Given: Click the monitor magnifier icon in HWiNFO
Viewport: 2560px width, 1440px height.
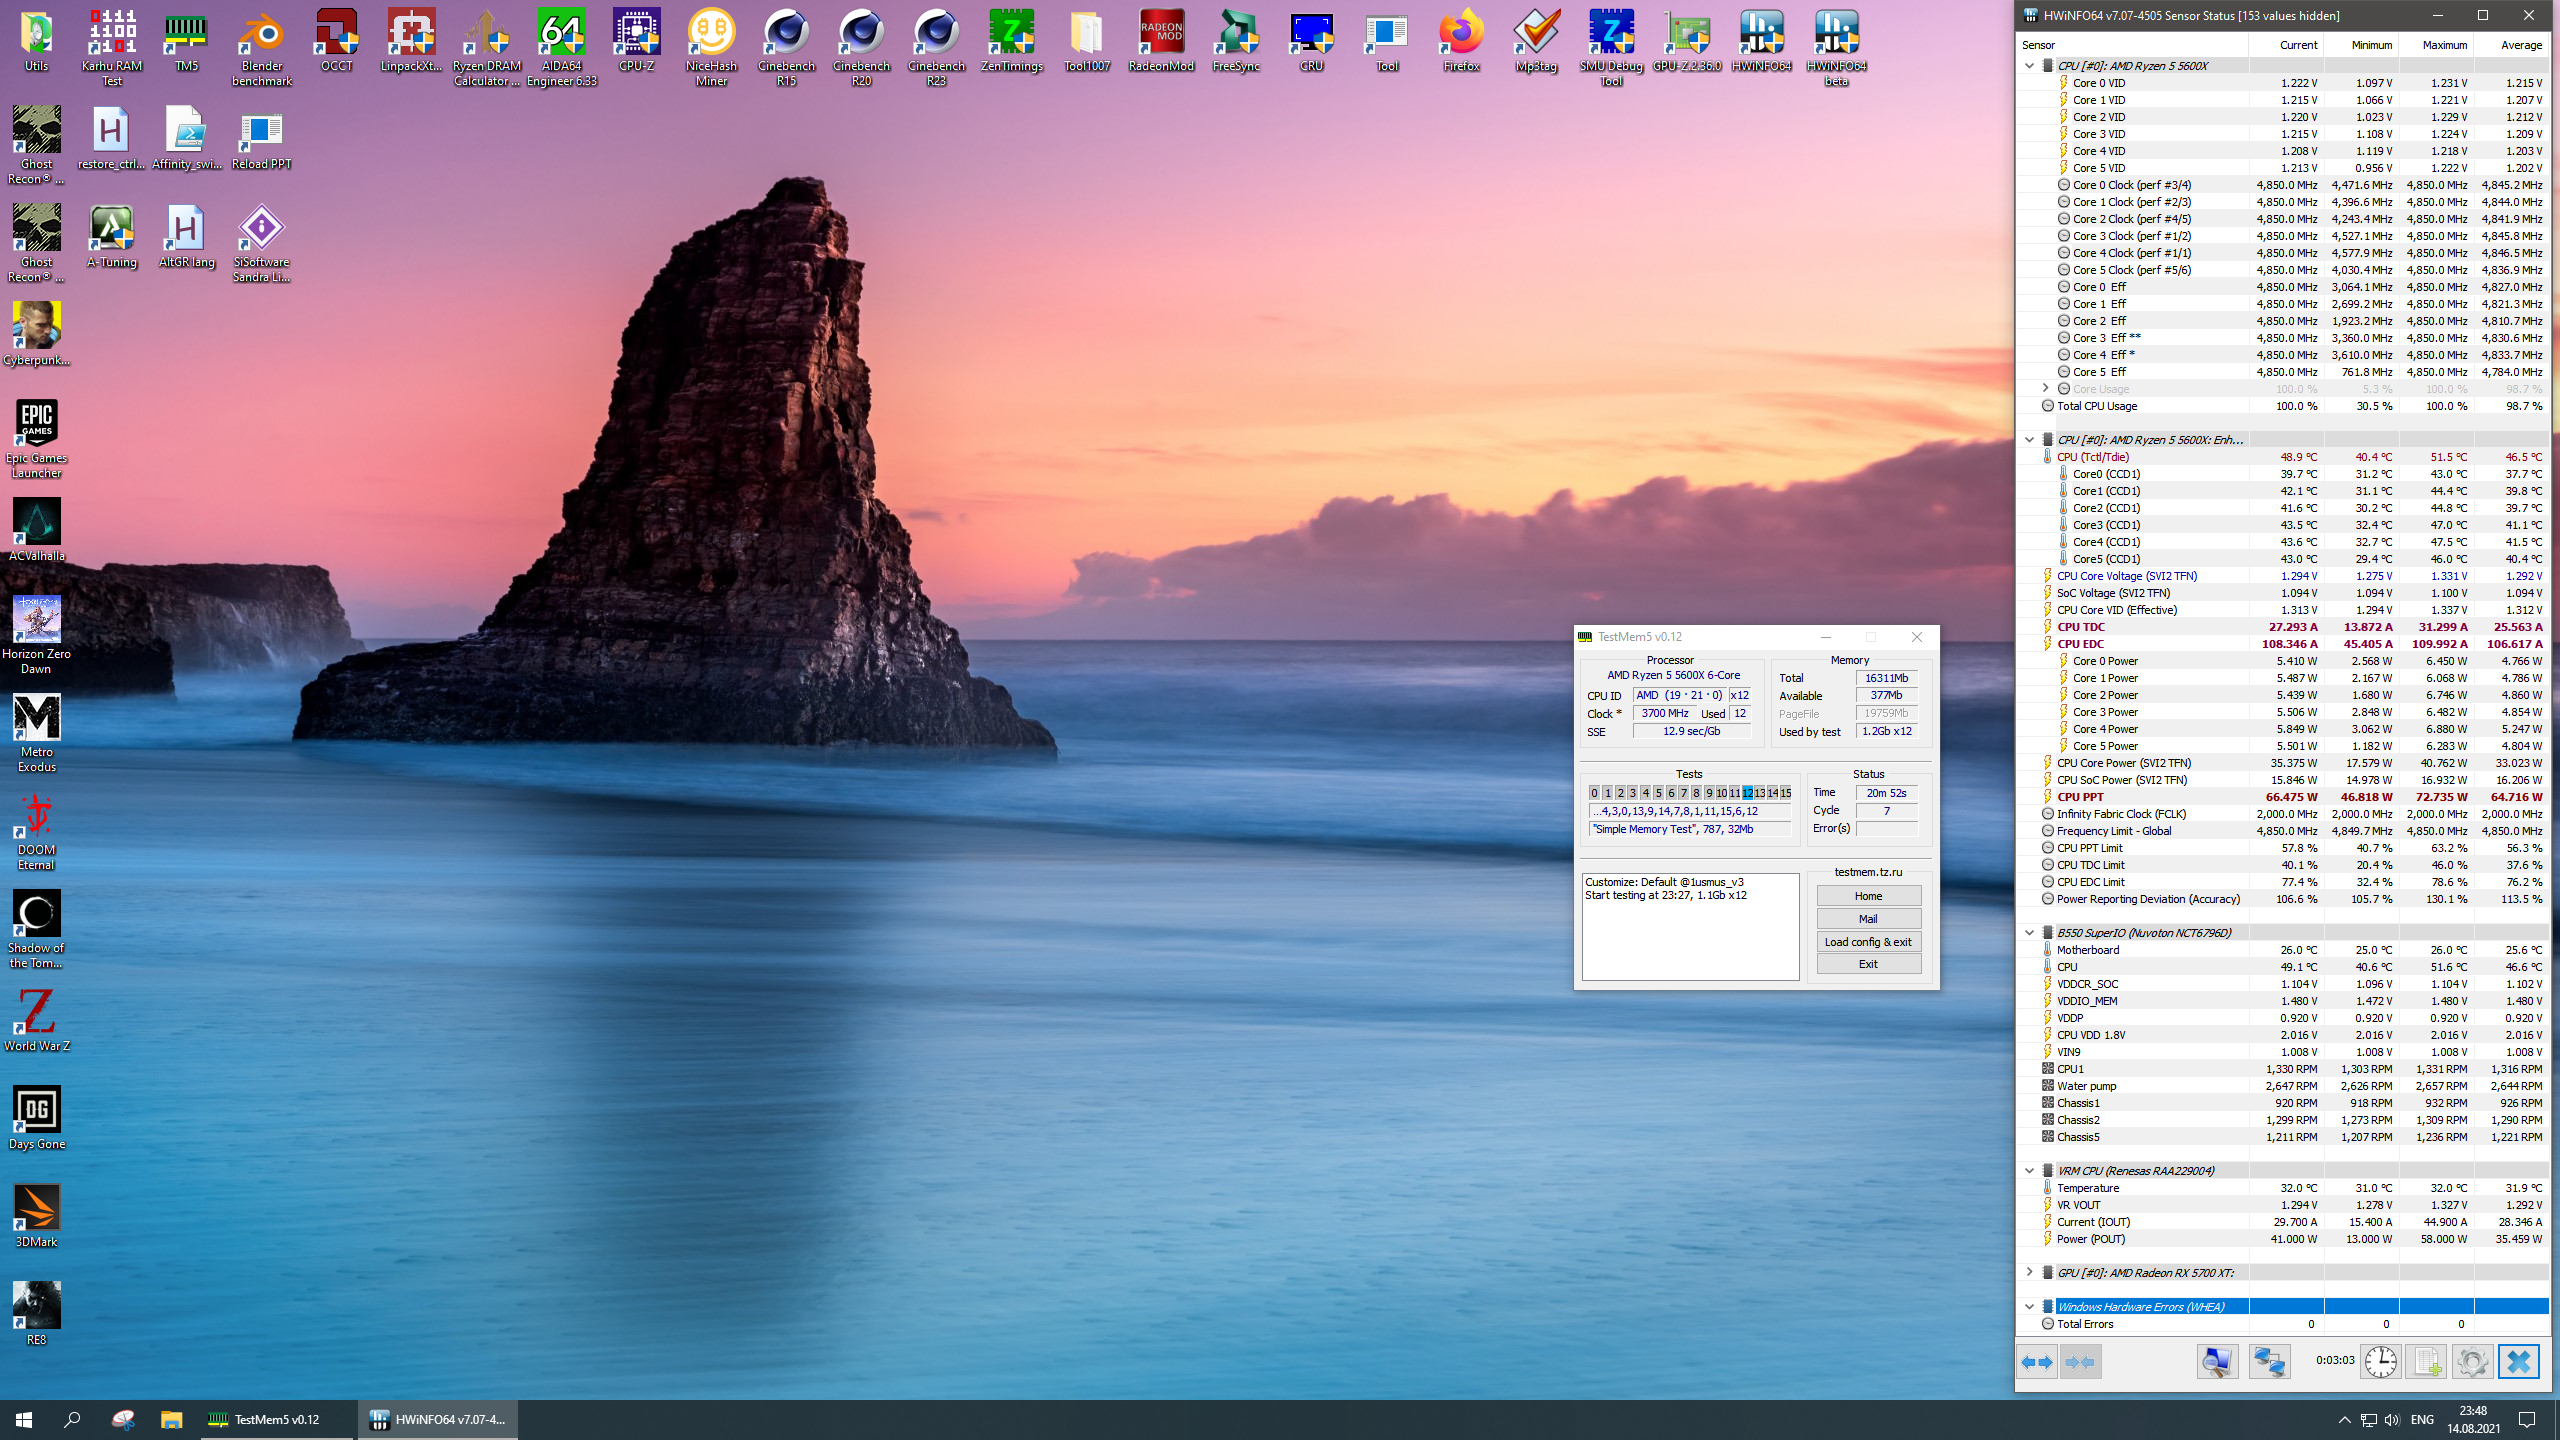Looking at the screenshot, I should pyautogui.click(x=2217, y=1362).
